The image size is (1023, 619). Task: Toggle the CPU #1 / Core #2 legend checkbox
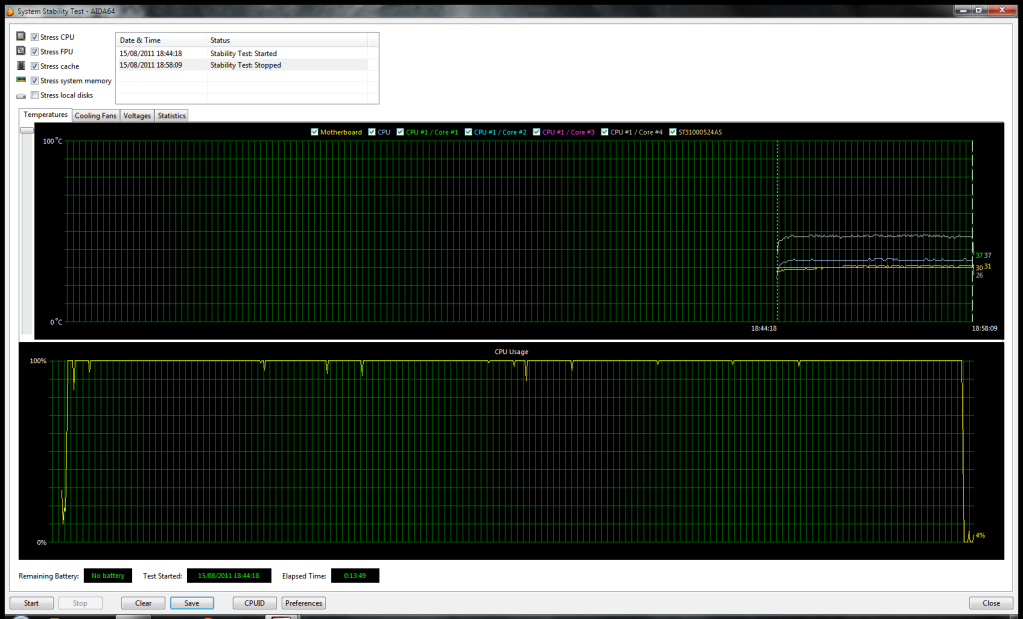pyautogui.click(x=468, y=131)
